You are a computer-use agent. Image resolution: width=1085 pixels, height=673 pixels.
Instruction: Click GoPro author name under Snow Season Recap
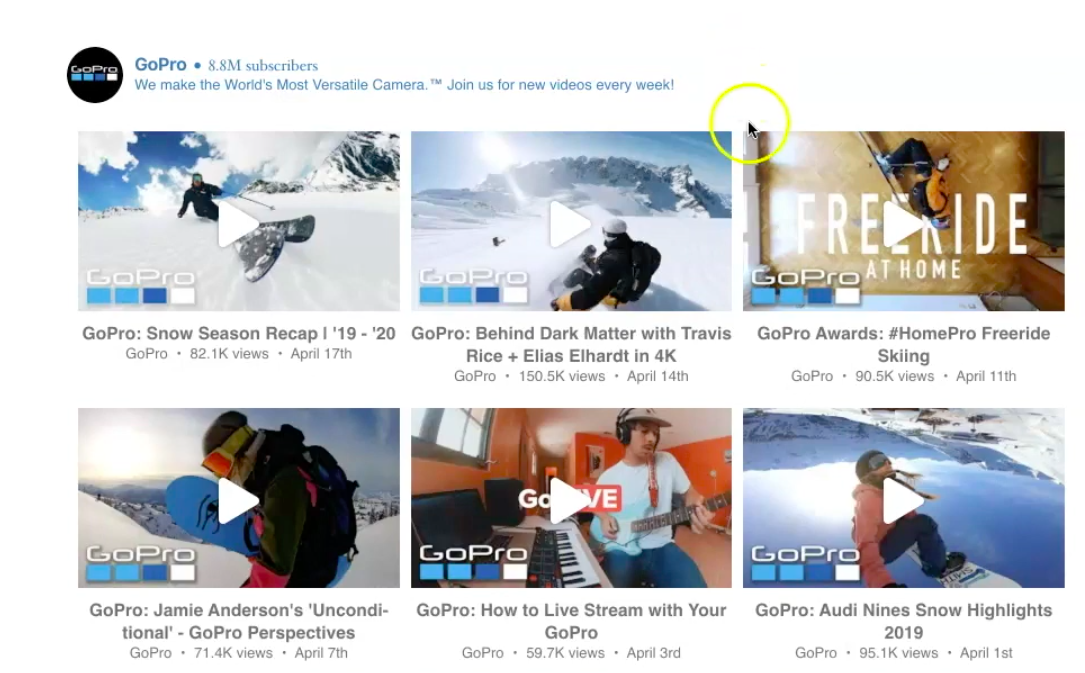tap(147, 353)
